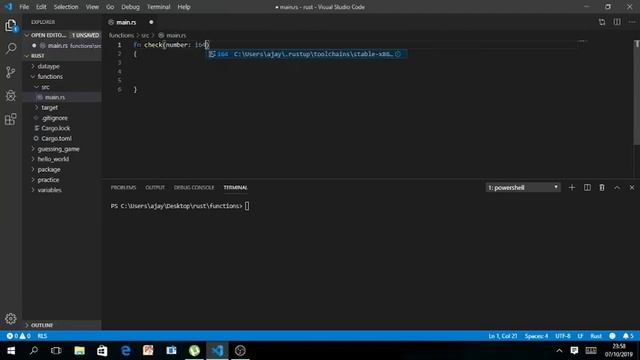Select the i64 autocomplete suggestion
The height and width of the screenshot is (360, 640).
[306, 54]
